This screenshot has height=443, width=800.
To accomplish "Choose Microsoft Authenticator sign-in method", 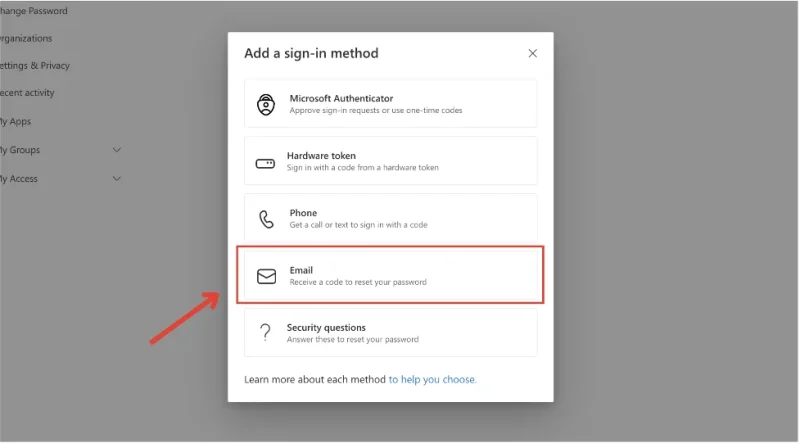I will (x=390, y=104).
